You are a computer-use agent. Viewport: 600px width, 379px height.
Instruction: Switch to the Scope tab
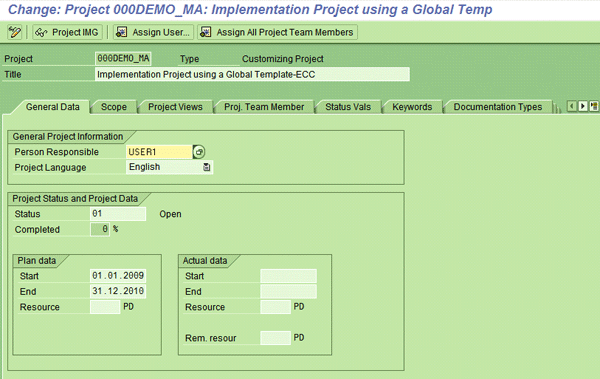pyautogui.click(x=114, y=107)
